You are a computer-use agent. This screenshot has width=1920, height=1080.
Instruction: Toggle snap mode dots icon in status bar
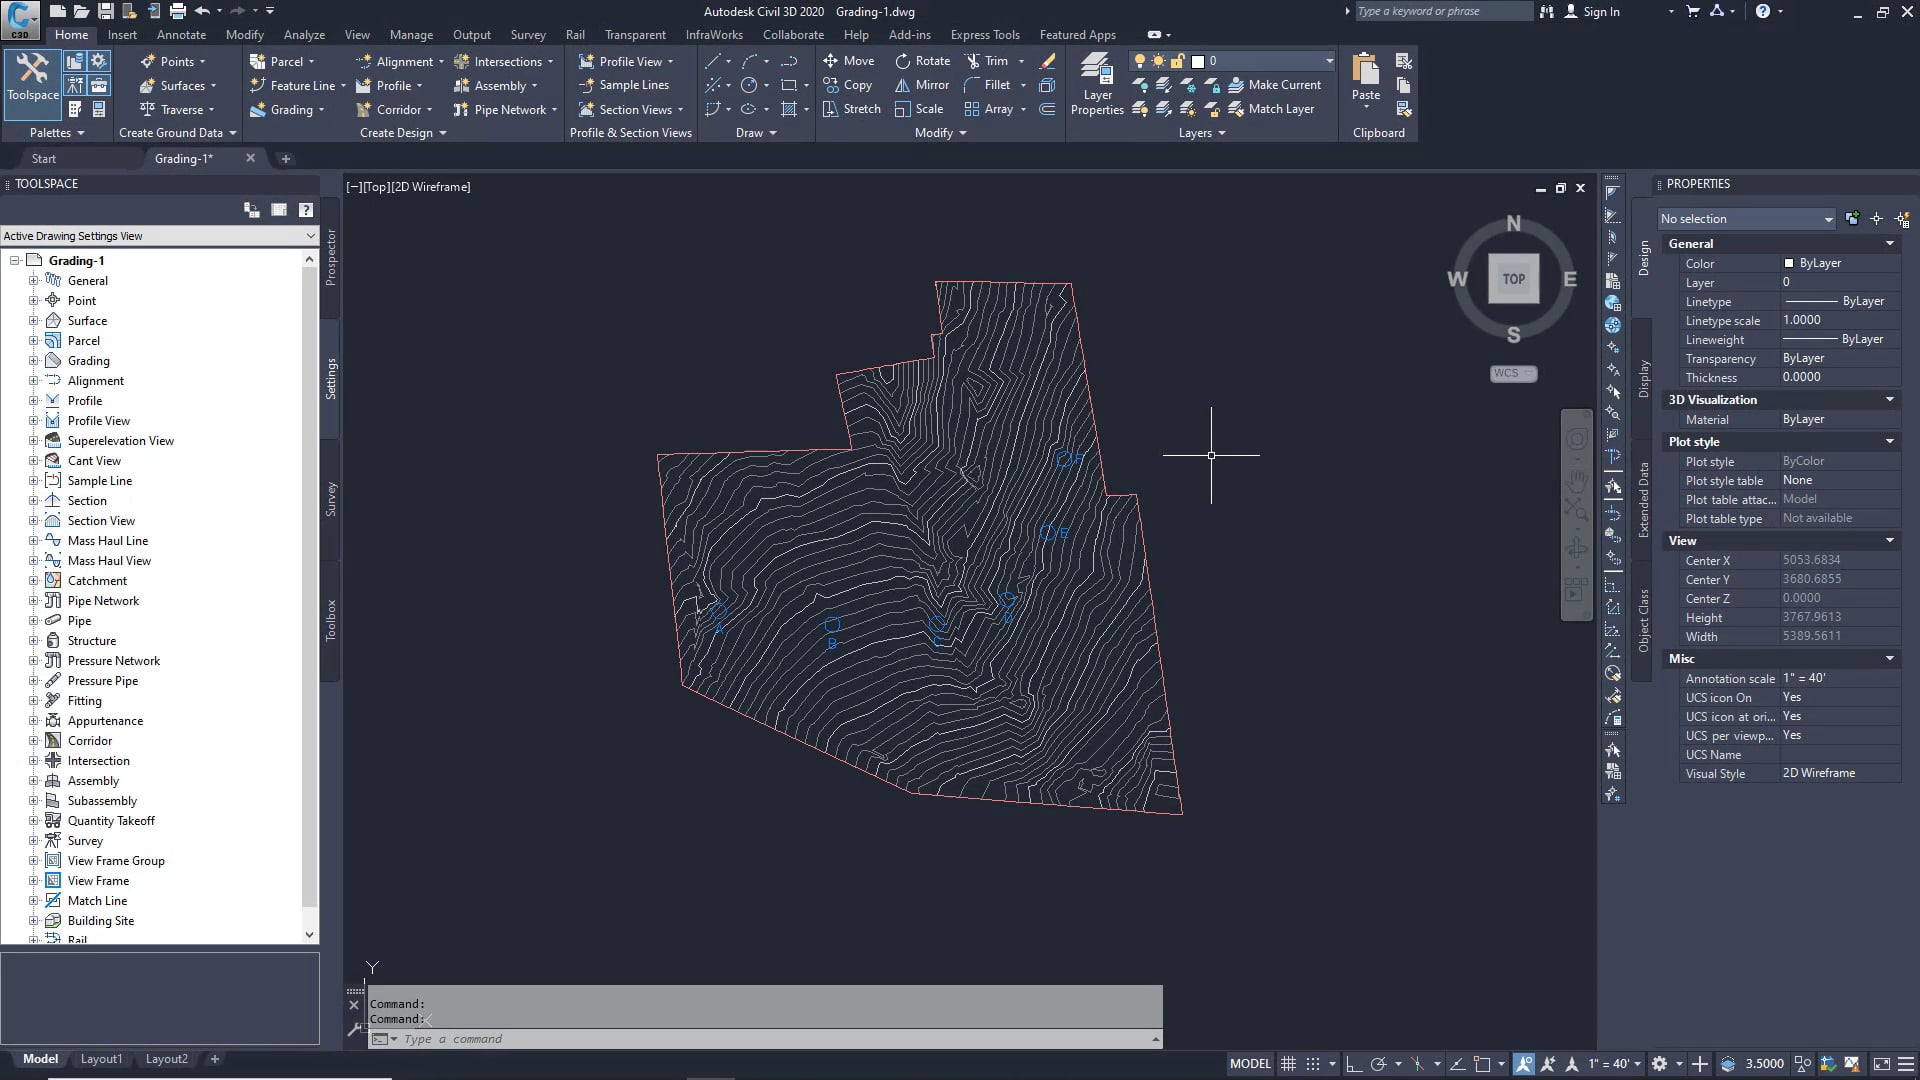point(1313,1064)
